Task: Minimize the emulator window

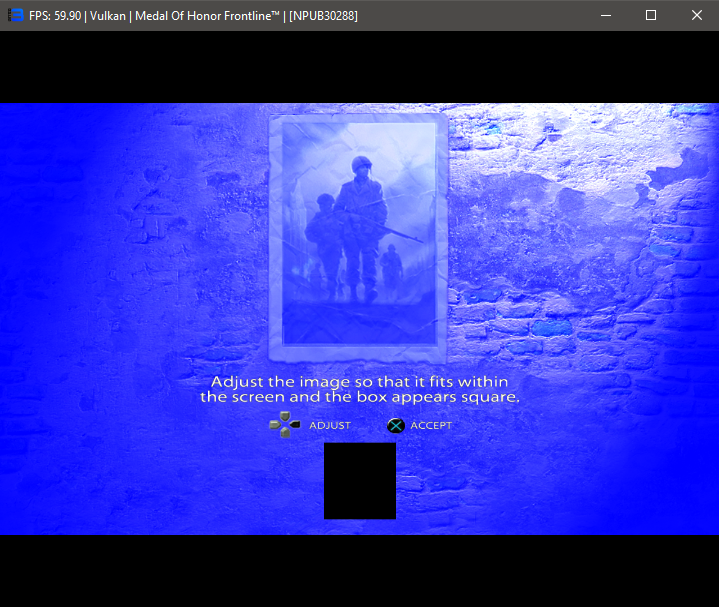Action: 605,15
